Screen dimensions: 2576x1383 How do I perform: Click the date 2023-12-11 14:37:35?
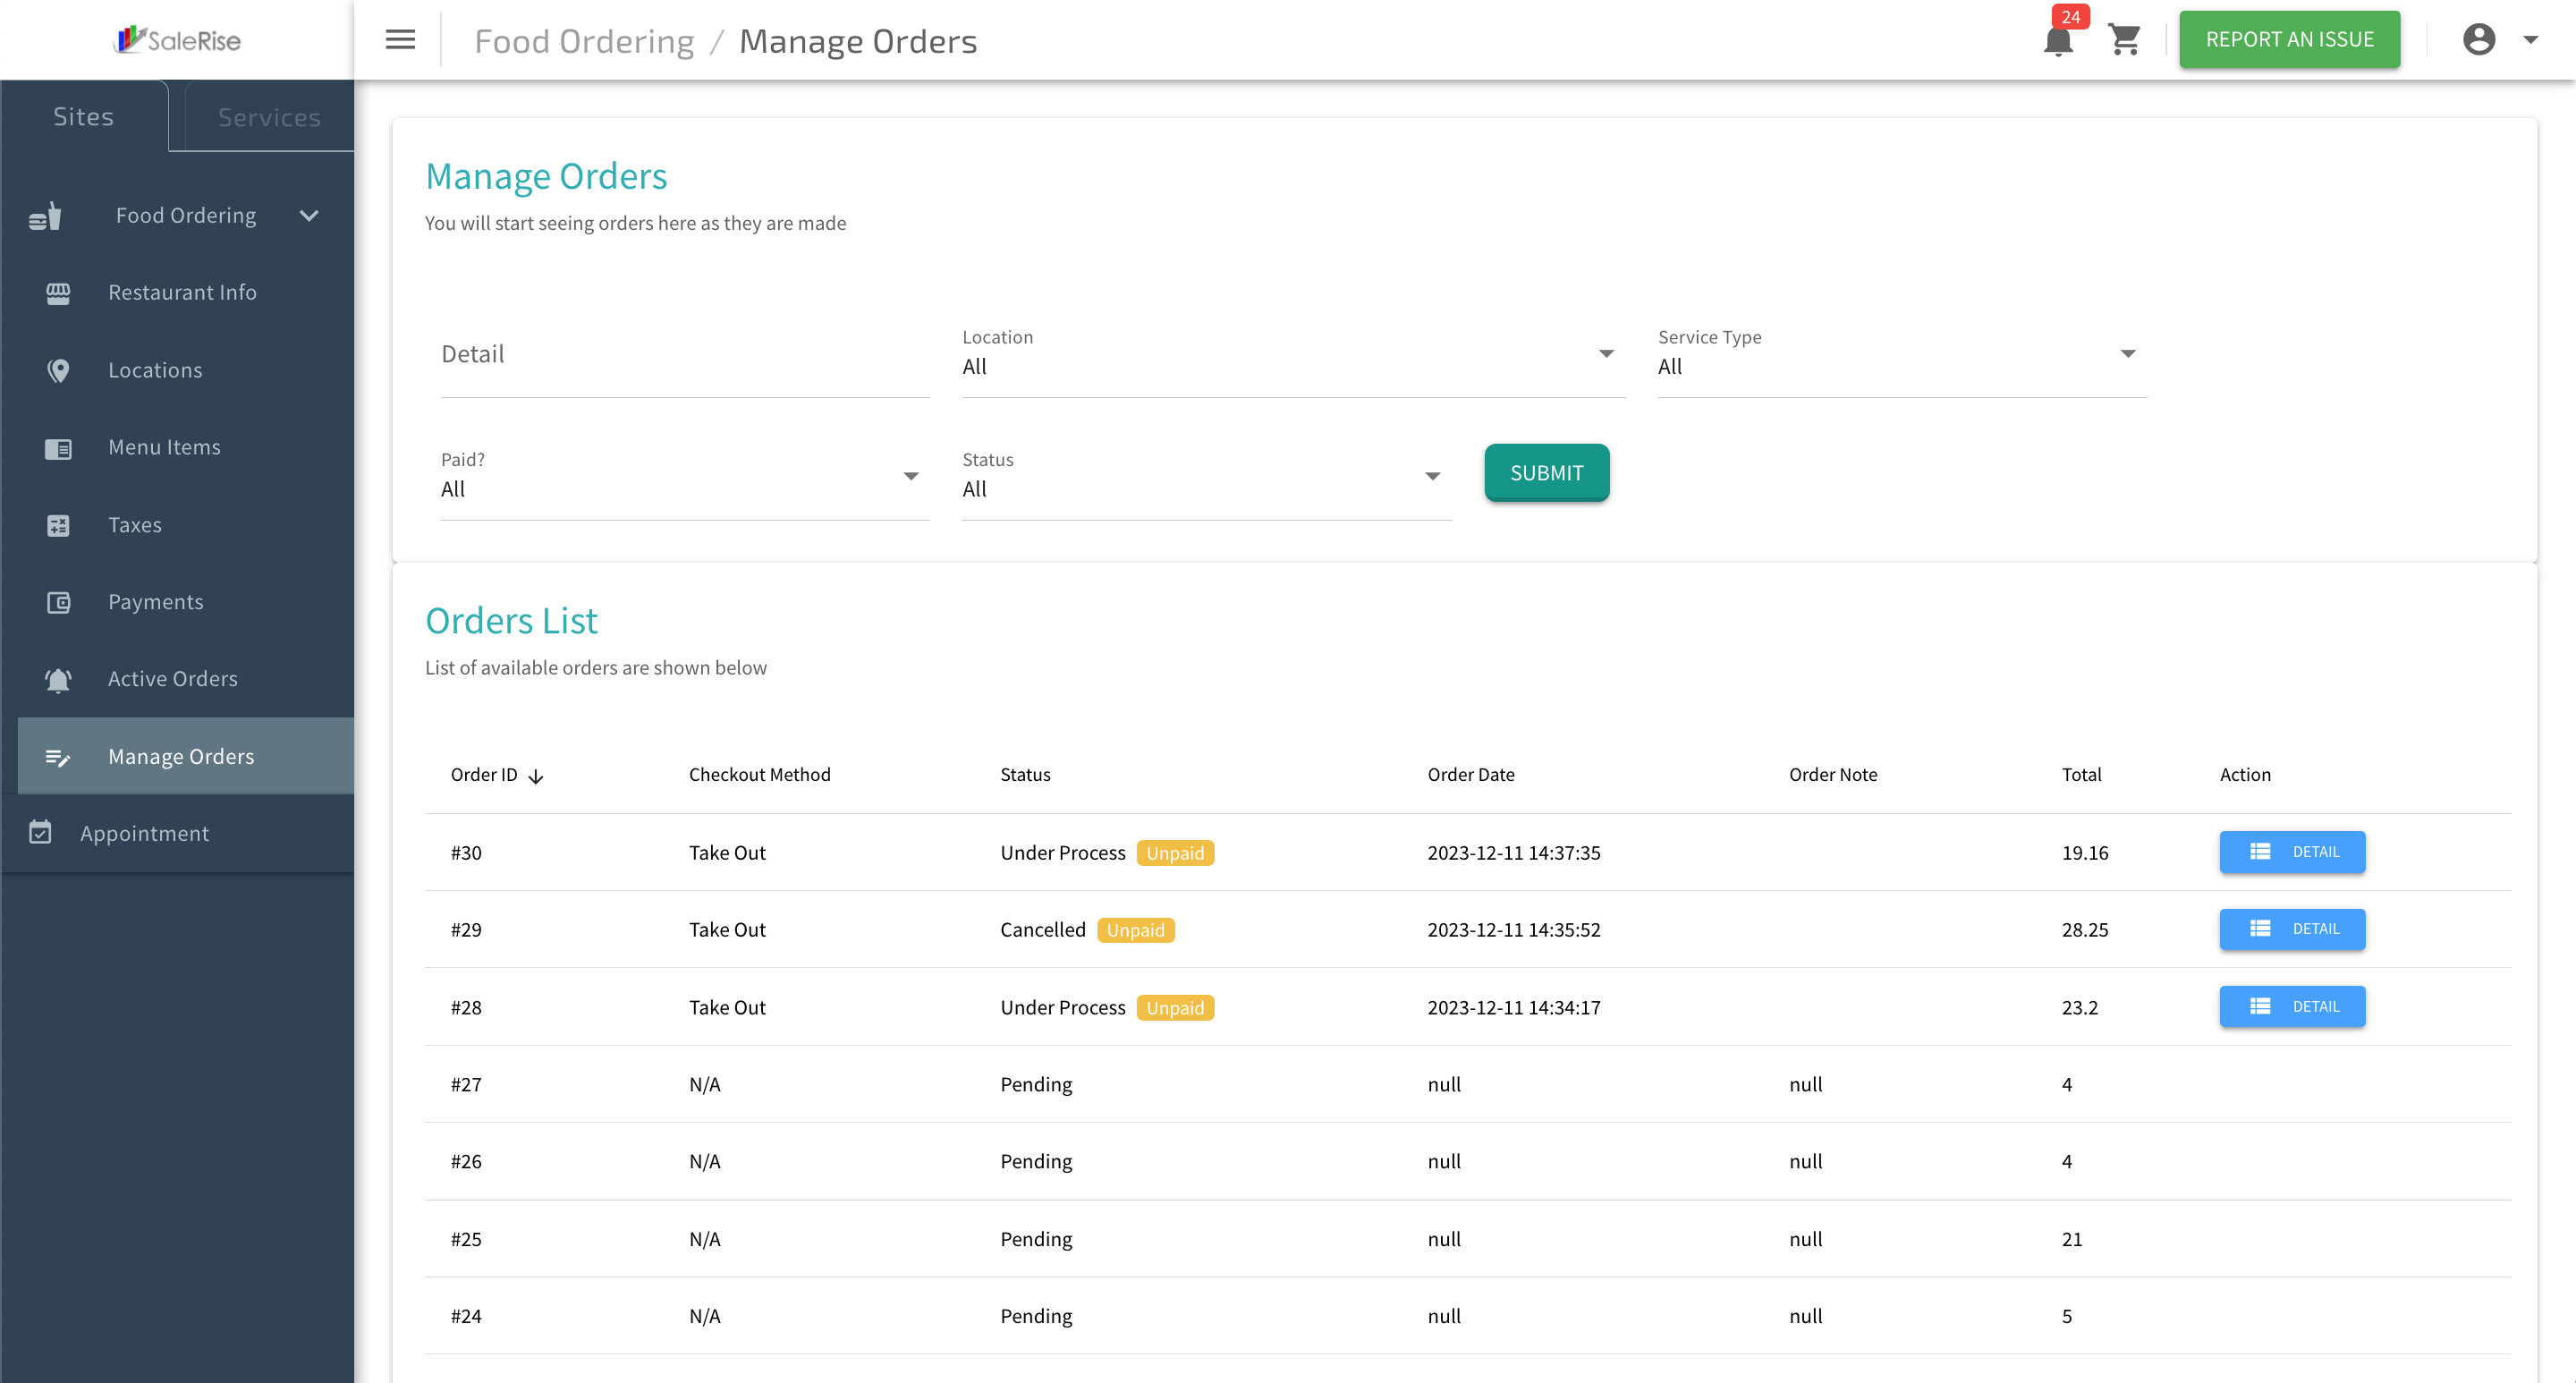[1513, 853]
